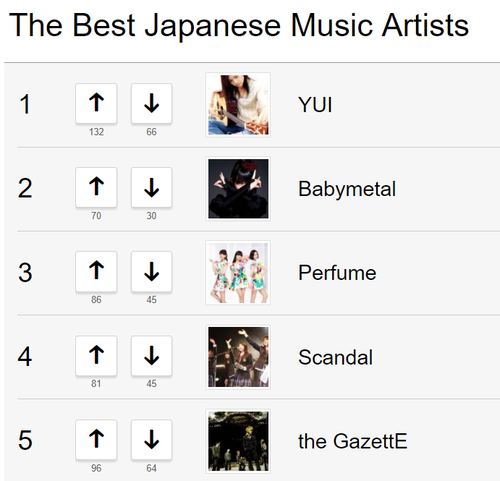
Task: Open the GazettE thumbnail image
Action: point(238,441)
